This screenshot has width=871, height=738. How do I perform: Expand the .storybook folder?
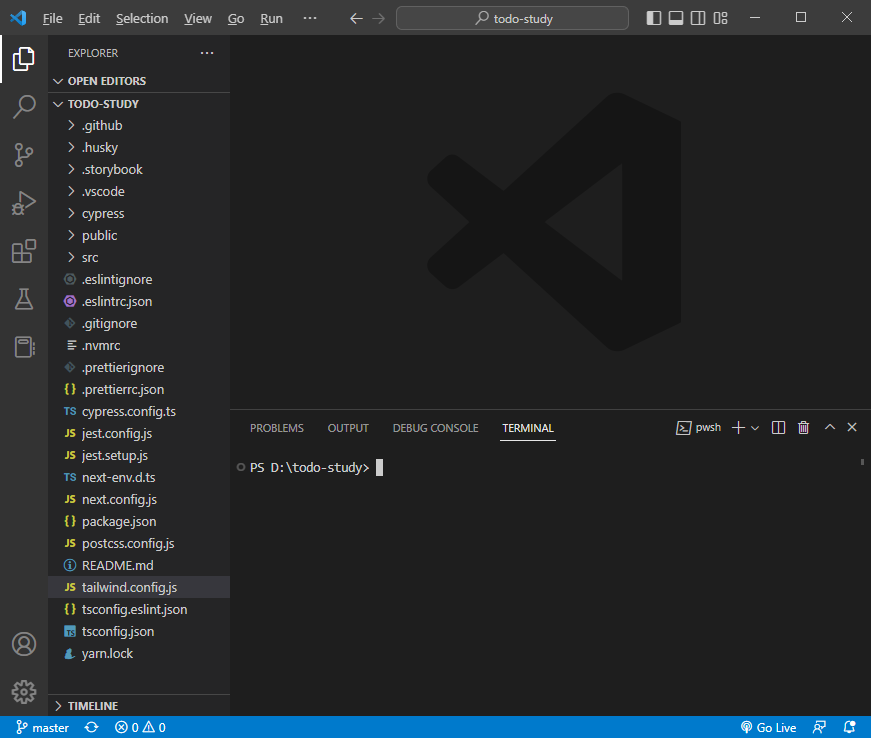click(139, 169)
